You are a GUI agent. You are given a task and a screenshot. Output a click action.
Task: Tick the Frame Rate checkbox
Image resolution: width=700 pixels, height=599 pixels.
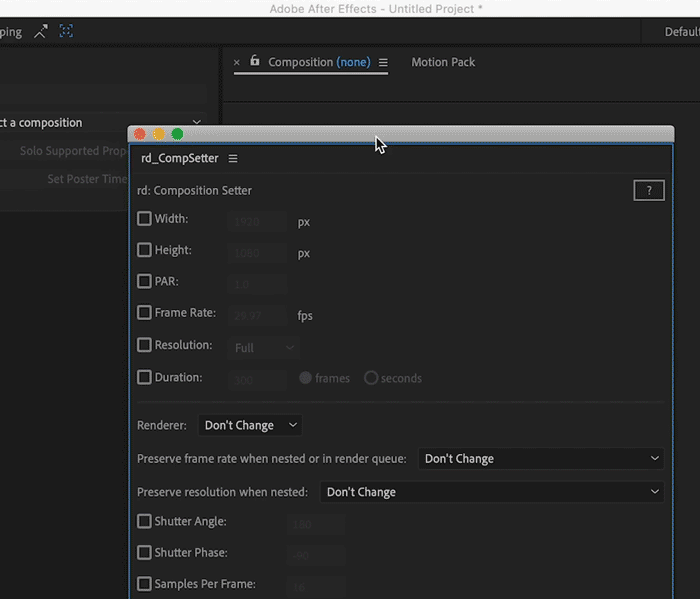145,313
